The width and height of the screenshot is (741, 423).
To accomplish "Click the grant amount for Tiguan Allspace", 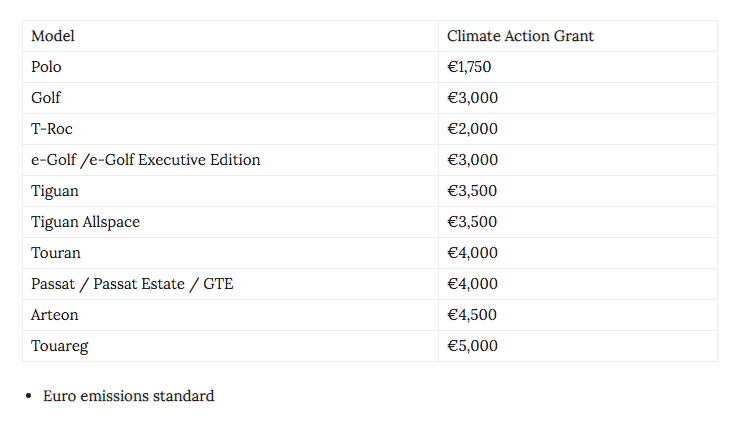I will [472, 222].
